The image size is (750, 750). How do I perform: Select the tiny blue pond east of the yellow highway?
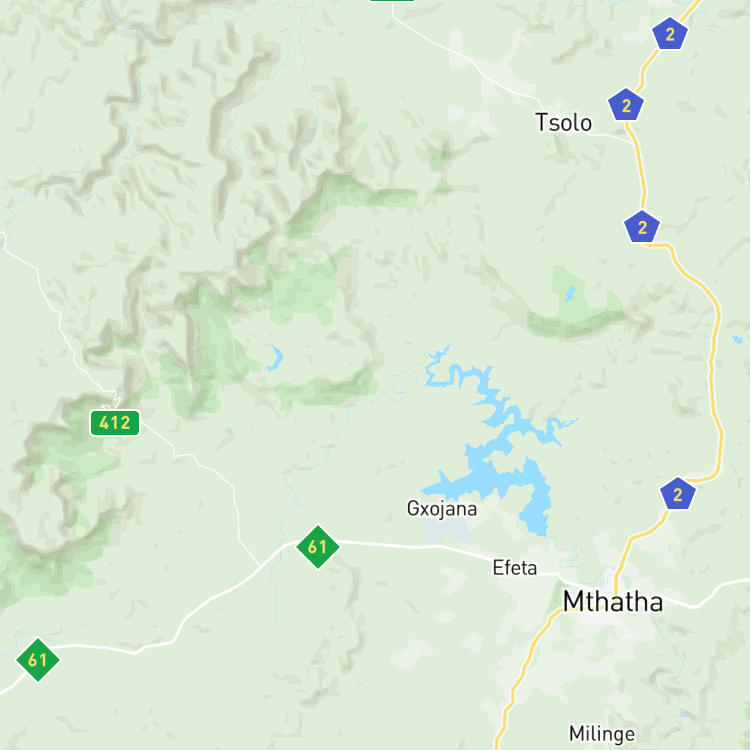click(x=737, y=339)
